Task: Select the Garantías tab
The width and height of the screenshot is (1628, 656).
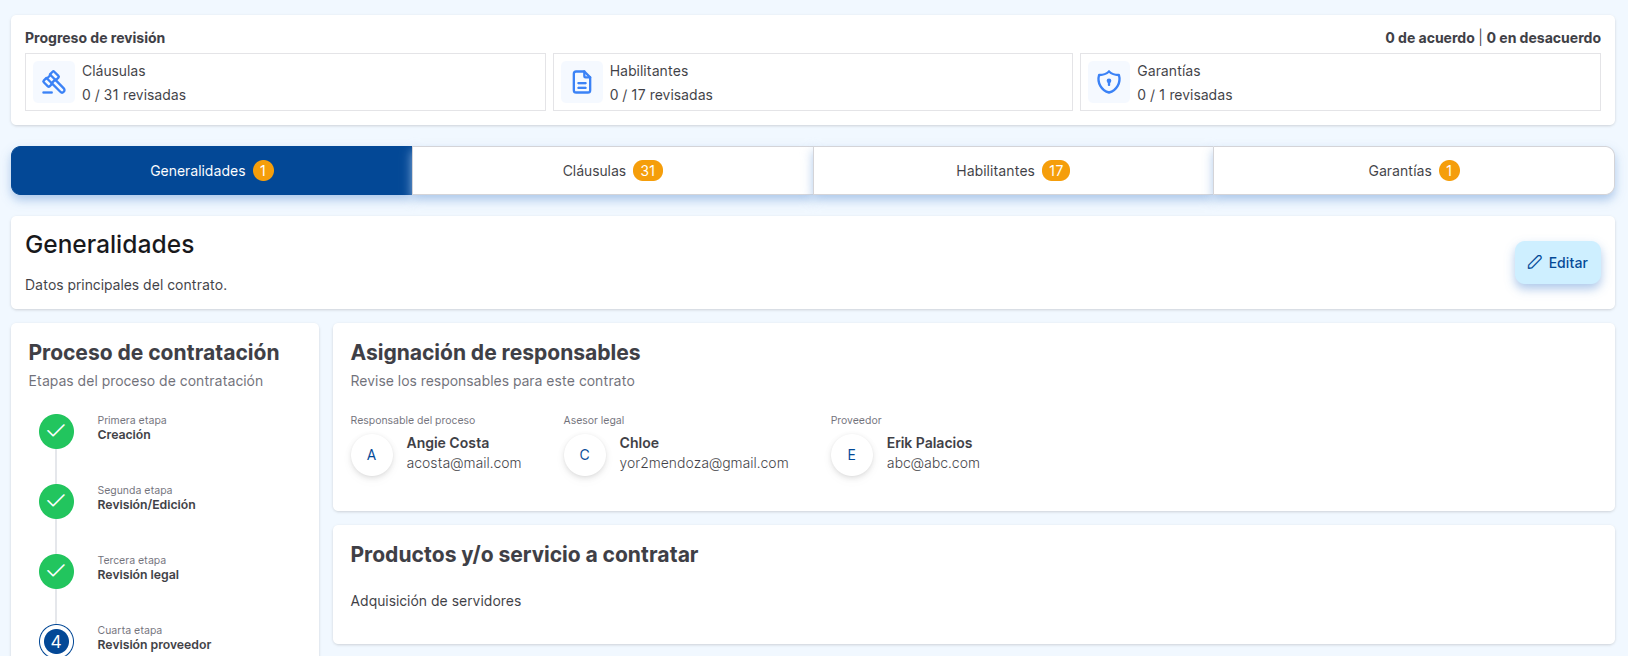Action: click(x=1413, y=171)
